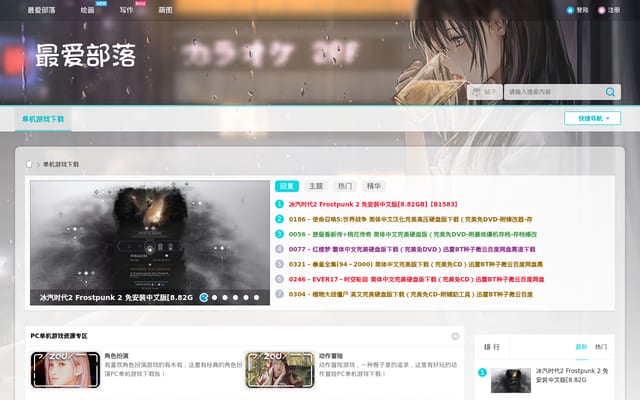Open the 0246 EVER17 thread link

(416, 280)
